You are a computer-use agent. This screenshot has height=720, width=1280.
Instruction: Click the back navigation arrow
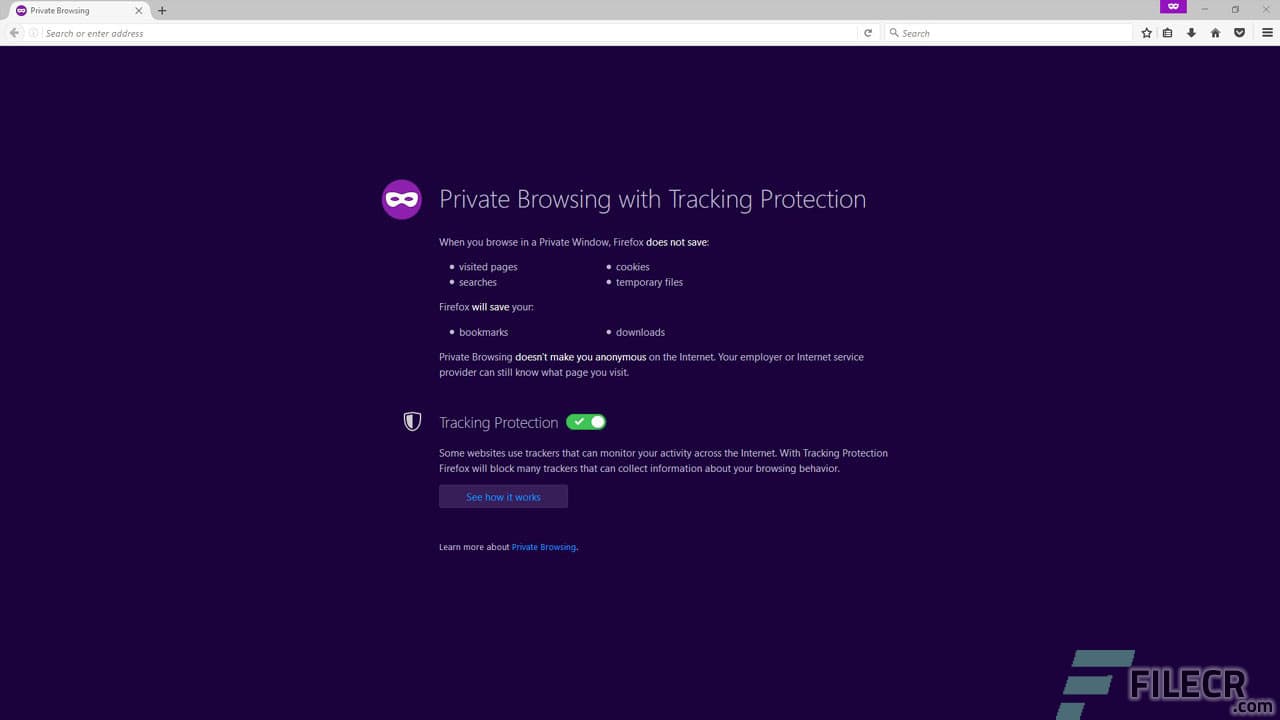tap(13, 32)
